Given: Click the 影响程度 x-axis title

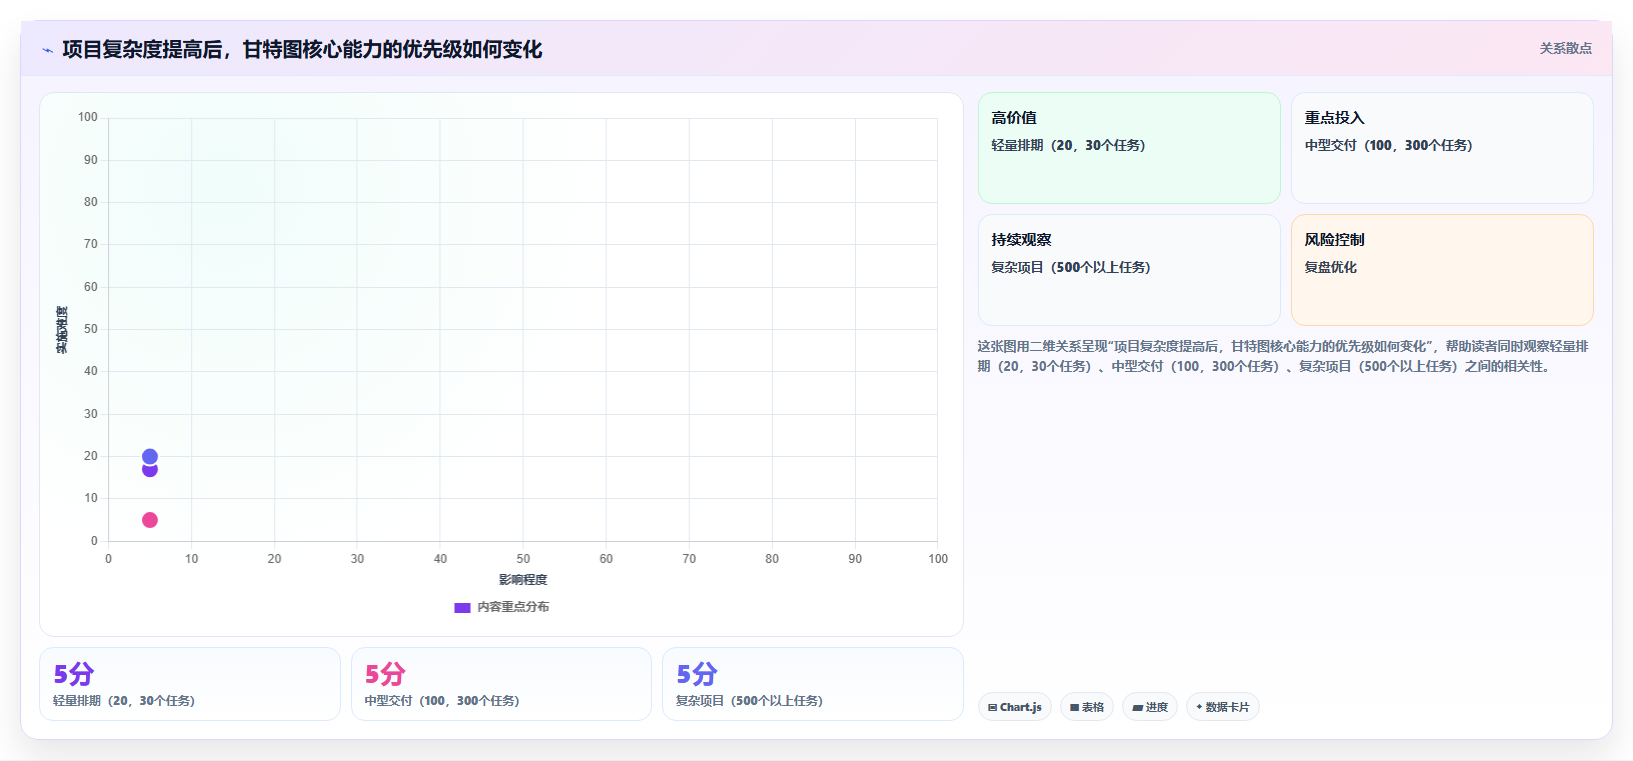Looking at the screenshot, I should click(523, 580).
